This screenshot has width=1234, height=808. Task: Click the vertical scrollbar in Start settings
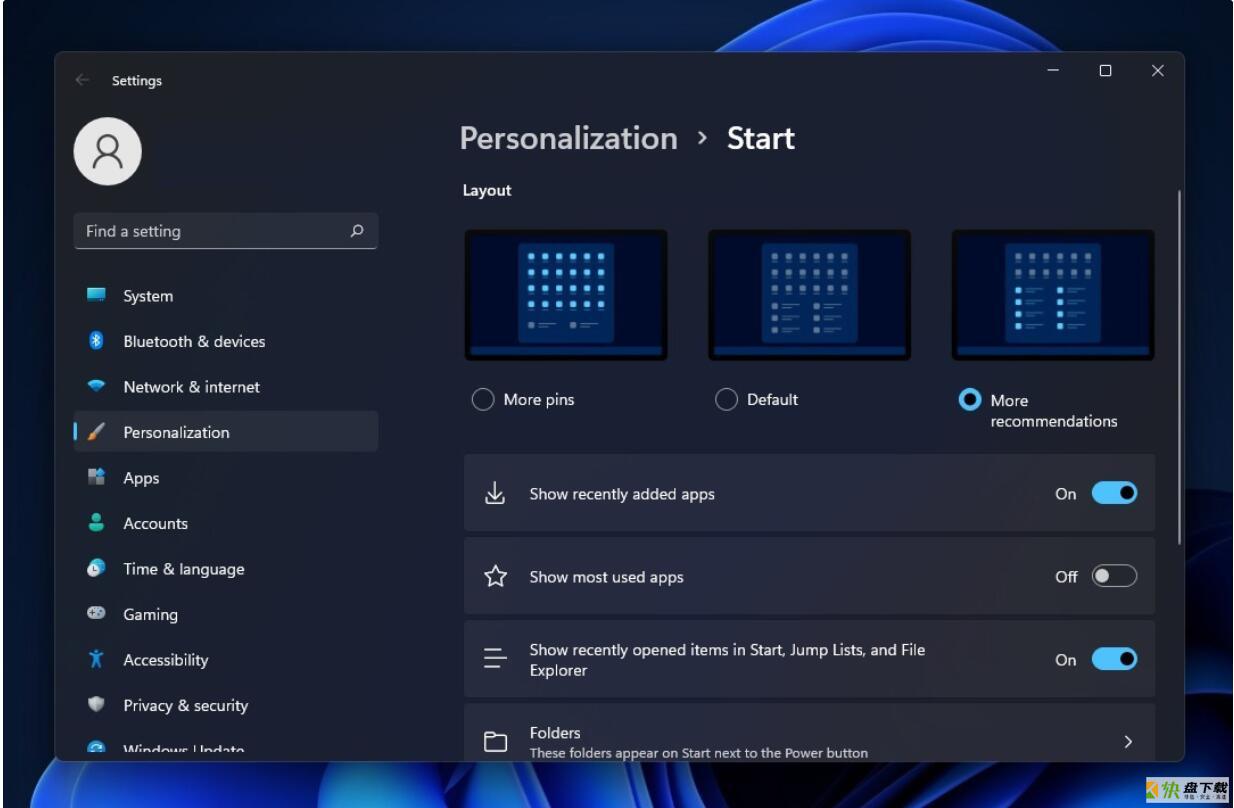(1180, 368)
